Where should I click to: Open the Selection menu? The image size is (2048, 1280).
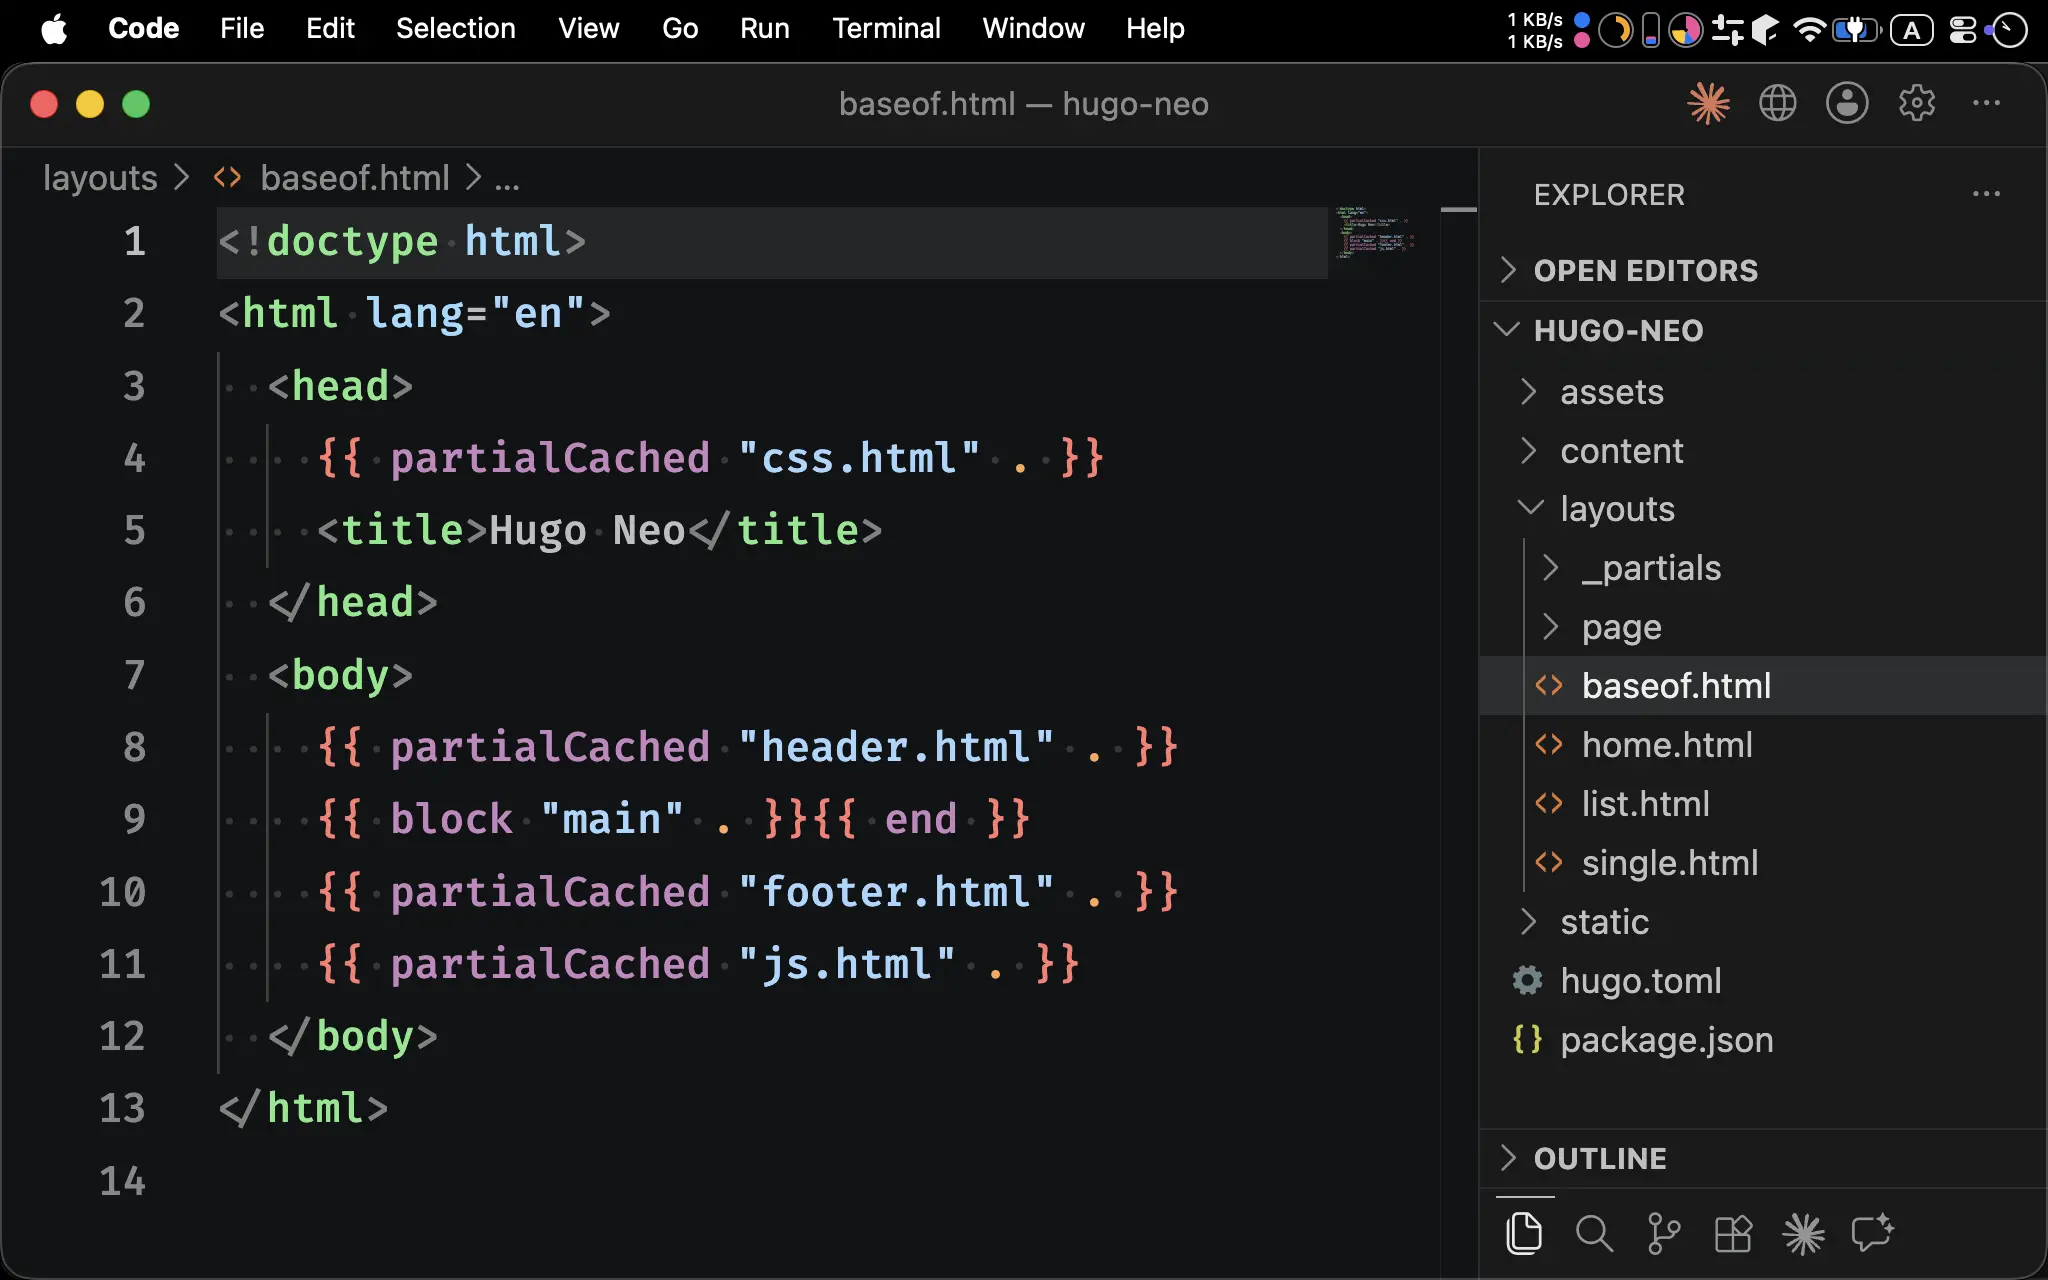click(x=455, y=28)
